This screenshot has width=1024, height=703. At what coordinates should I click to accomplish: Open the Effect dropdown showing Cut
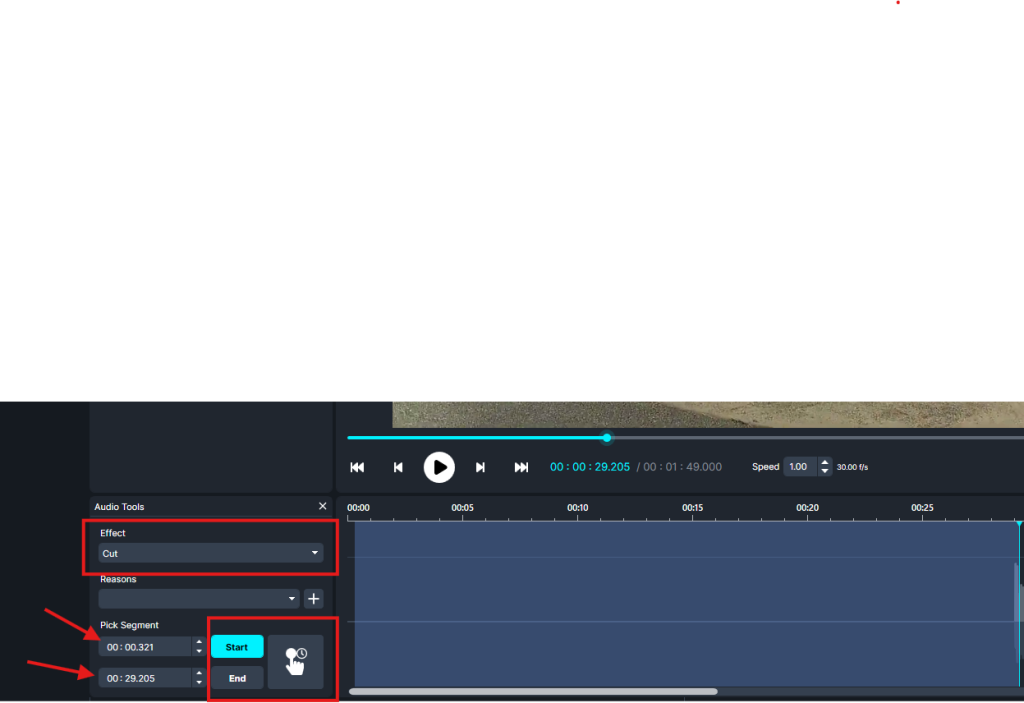[x=210, y=553]
